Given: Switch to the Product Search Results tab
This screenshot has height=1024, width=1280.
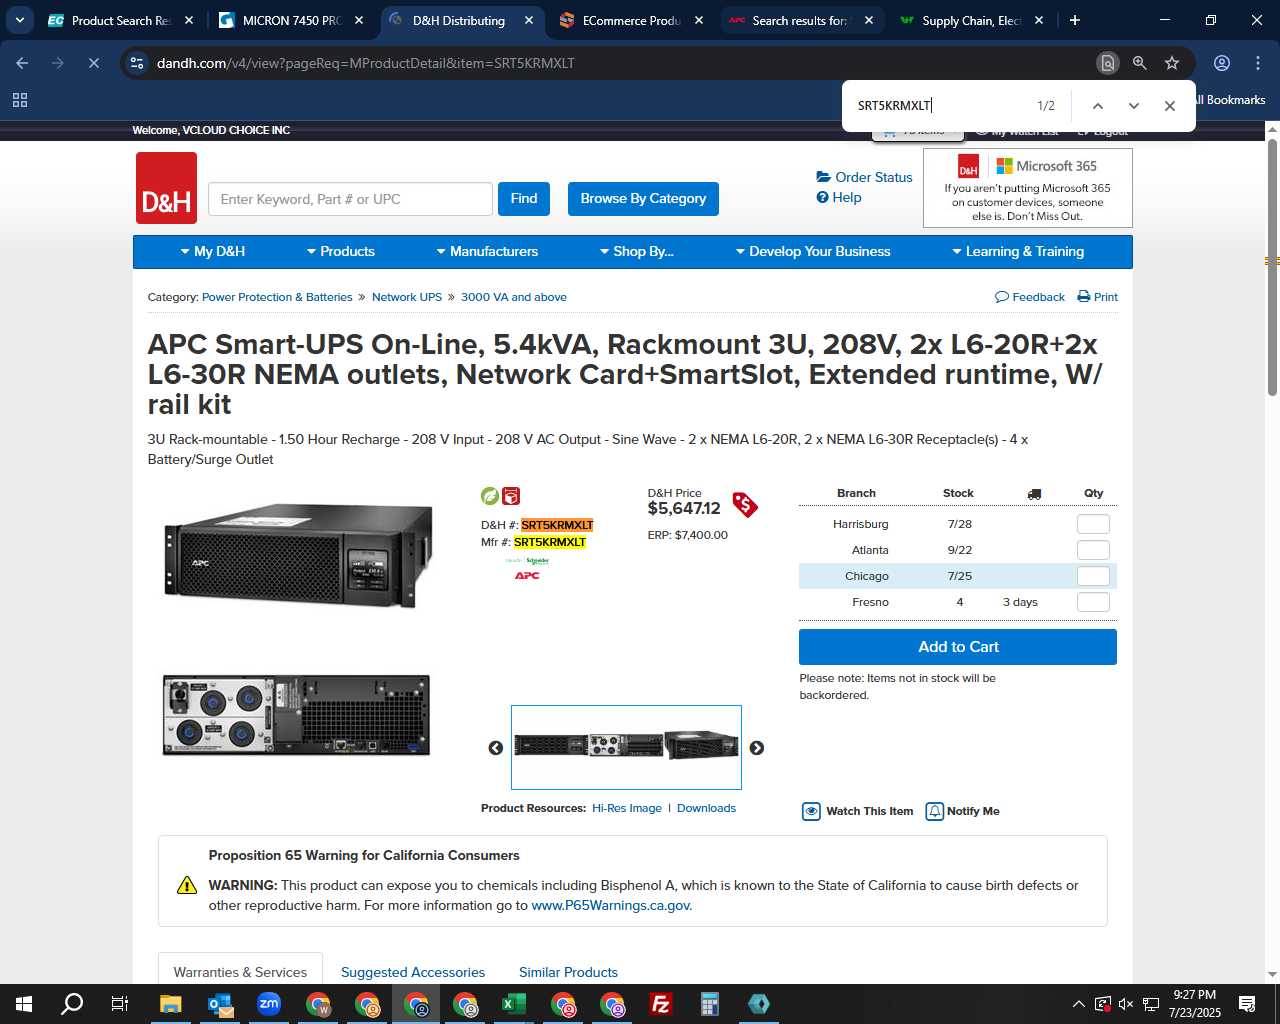Looking at the screenshot, I should [120, 20].
